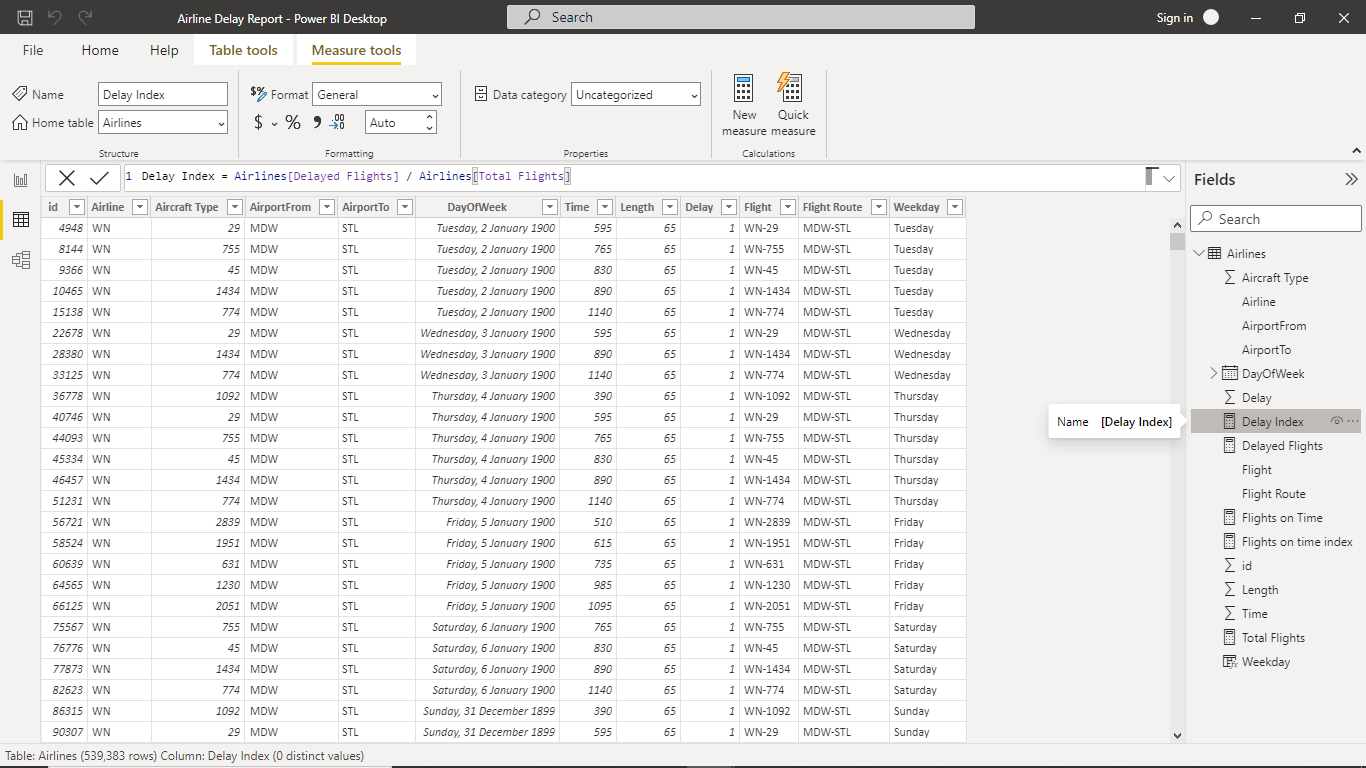Click the Fields search box
1366x768 pixels.
1275,218
